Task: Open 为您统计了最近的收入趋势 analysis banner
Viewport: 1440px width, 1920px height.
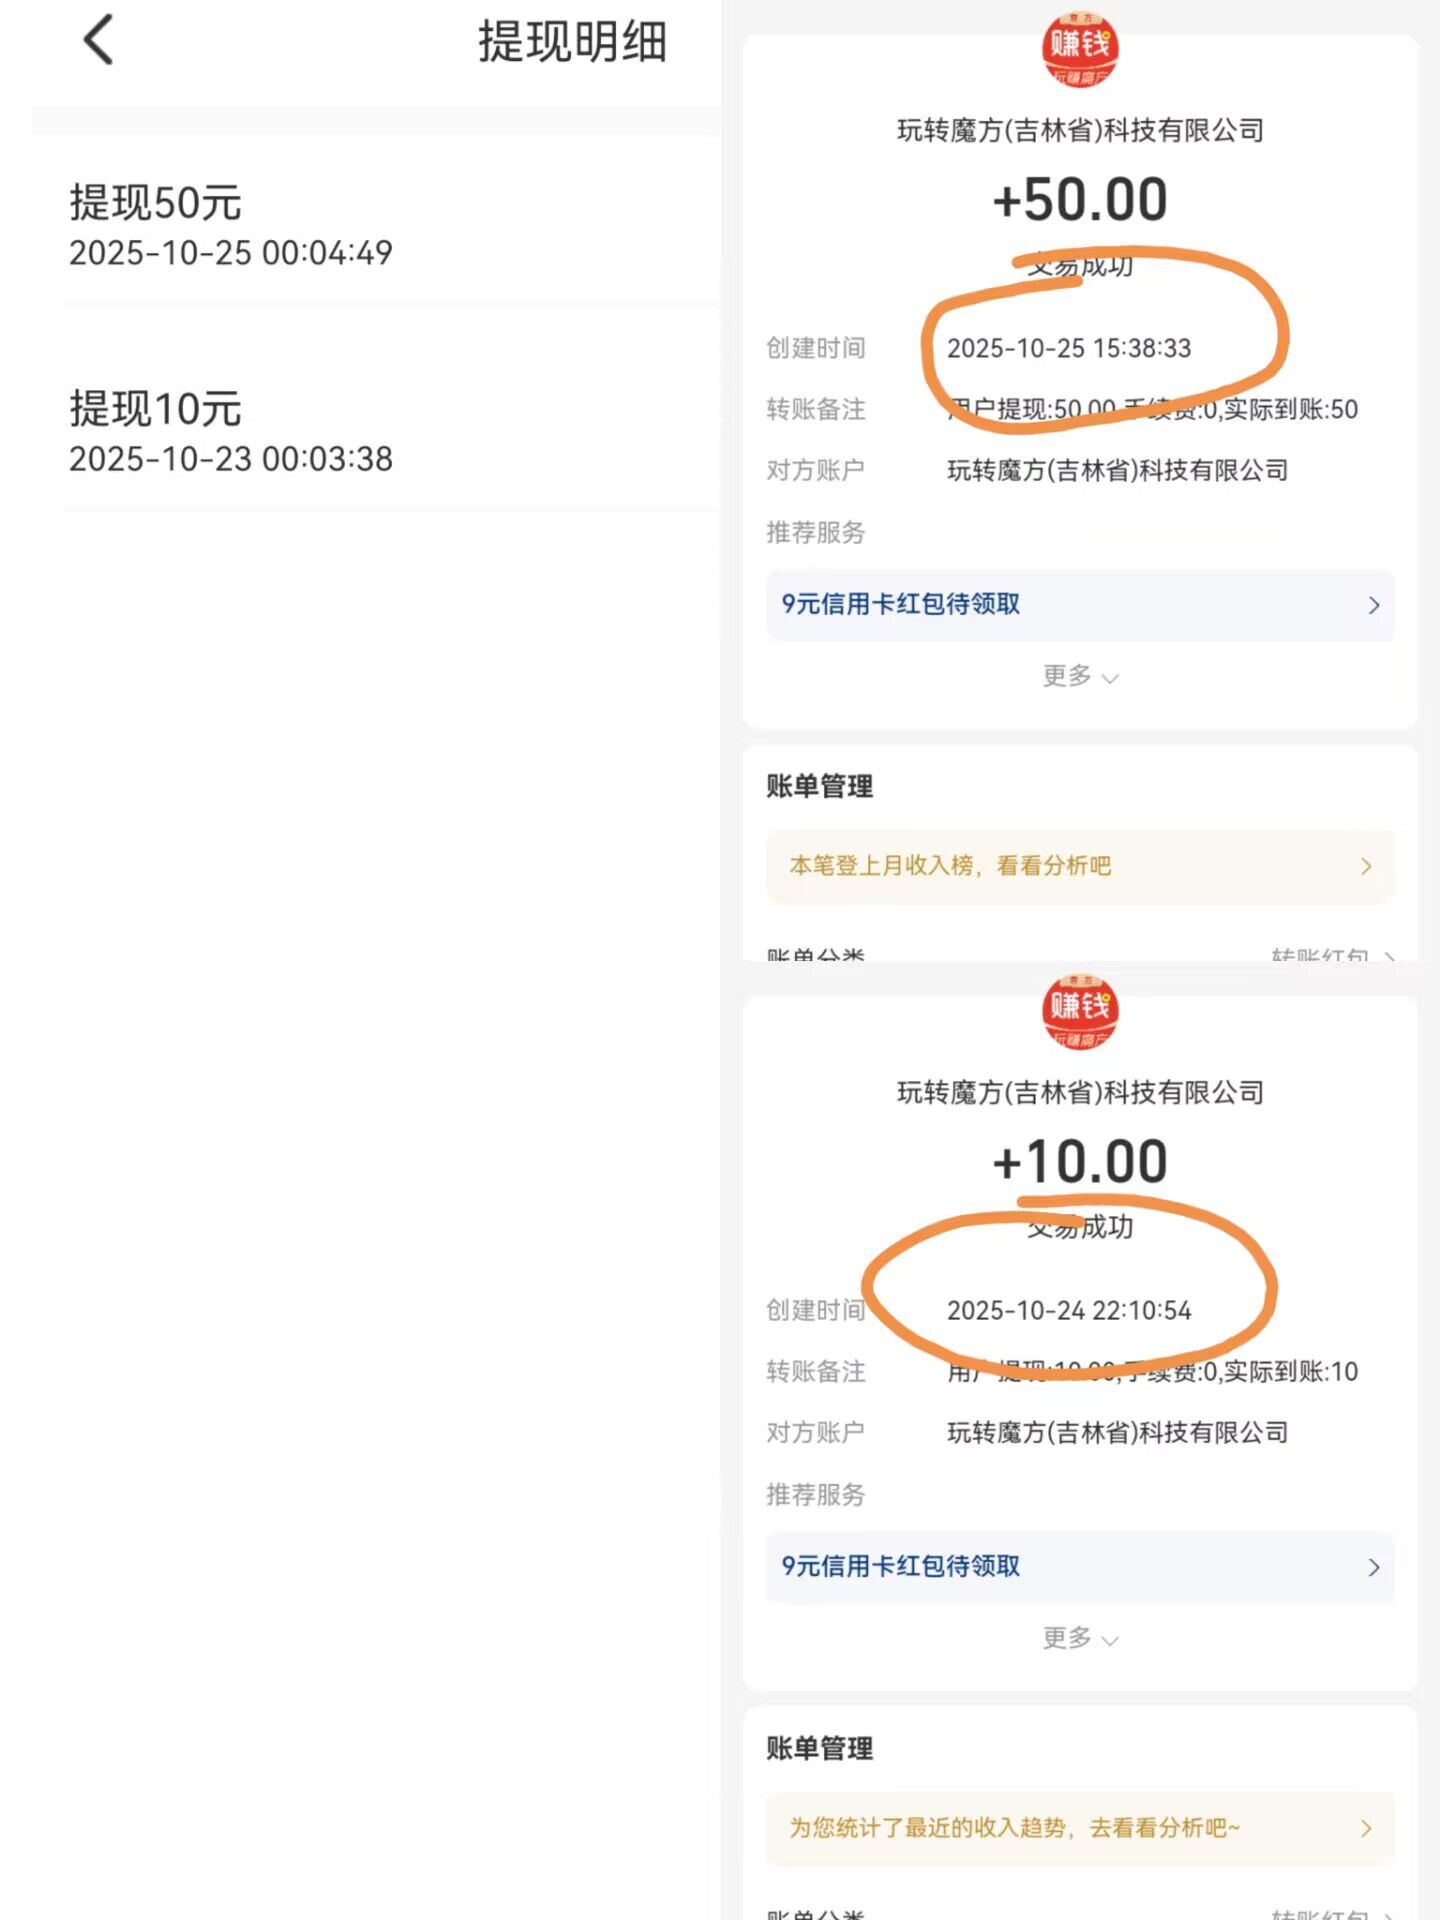Action: (x=1079, y=1828)
